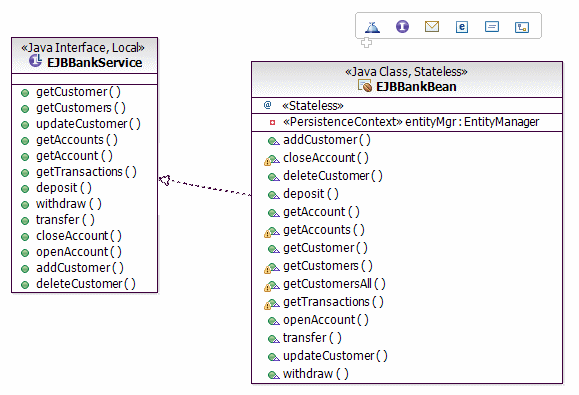Select getCustomer() text in EJBBankBean
579x395 pixels.
[x=325, y=248]
